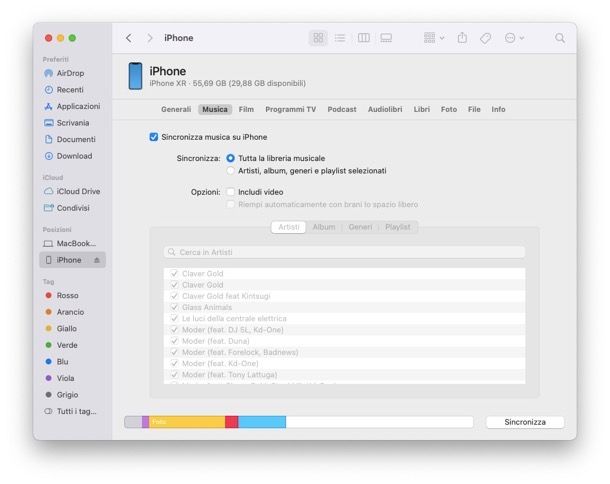Toggle Sincronizza musica su iPhone checkbox
Image resolution: width=610 pixels, height=484 pixels.
pos(154,137)
